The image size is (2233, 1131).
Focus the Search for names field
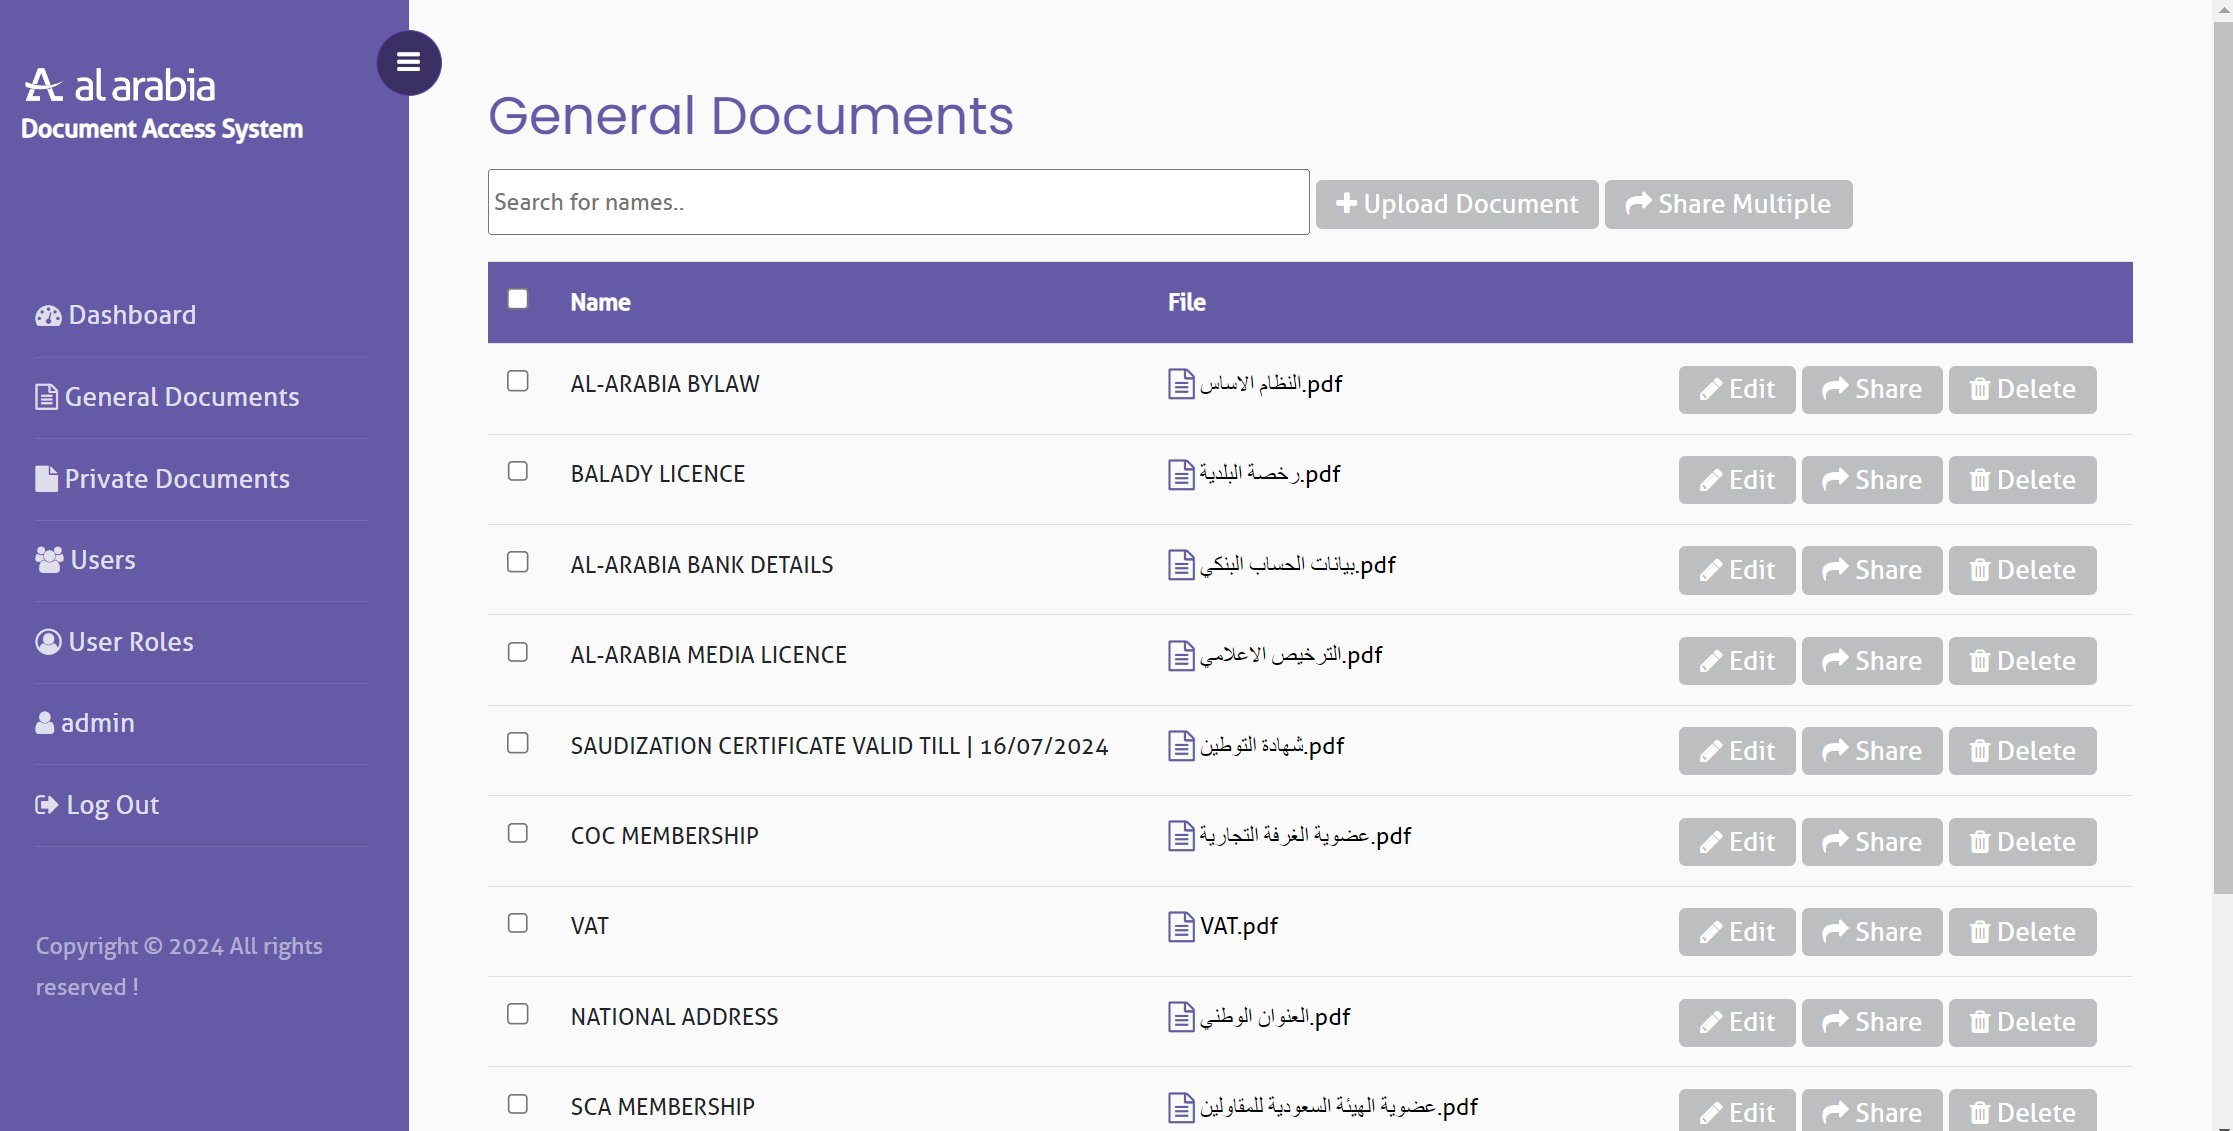[x=897, y=202]
